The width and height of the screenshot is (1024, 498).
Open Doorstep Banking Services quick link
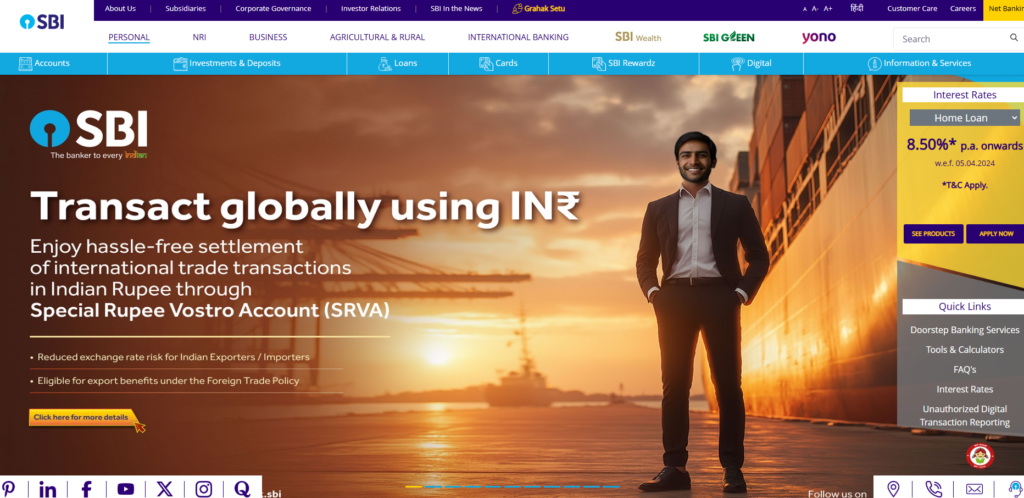pyautogui.click(x=965, y=330)
